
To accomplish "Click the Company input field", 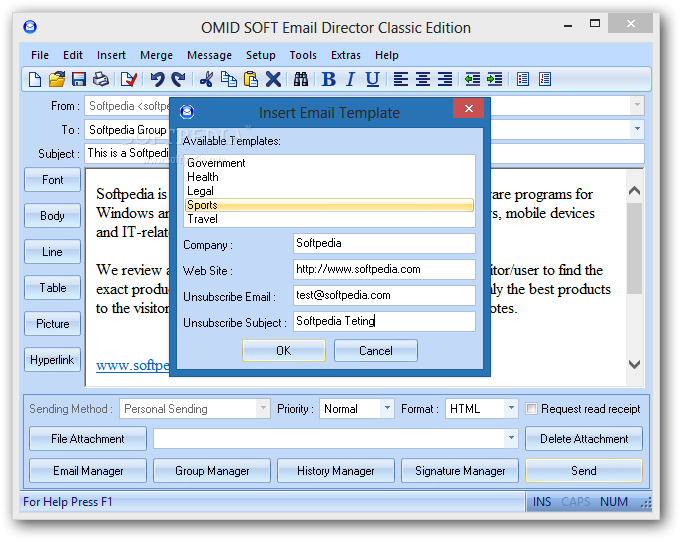I will tap(384, 243).
